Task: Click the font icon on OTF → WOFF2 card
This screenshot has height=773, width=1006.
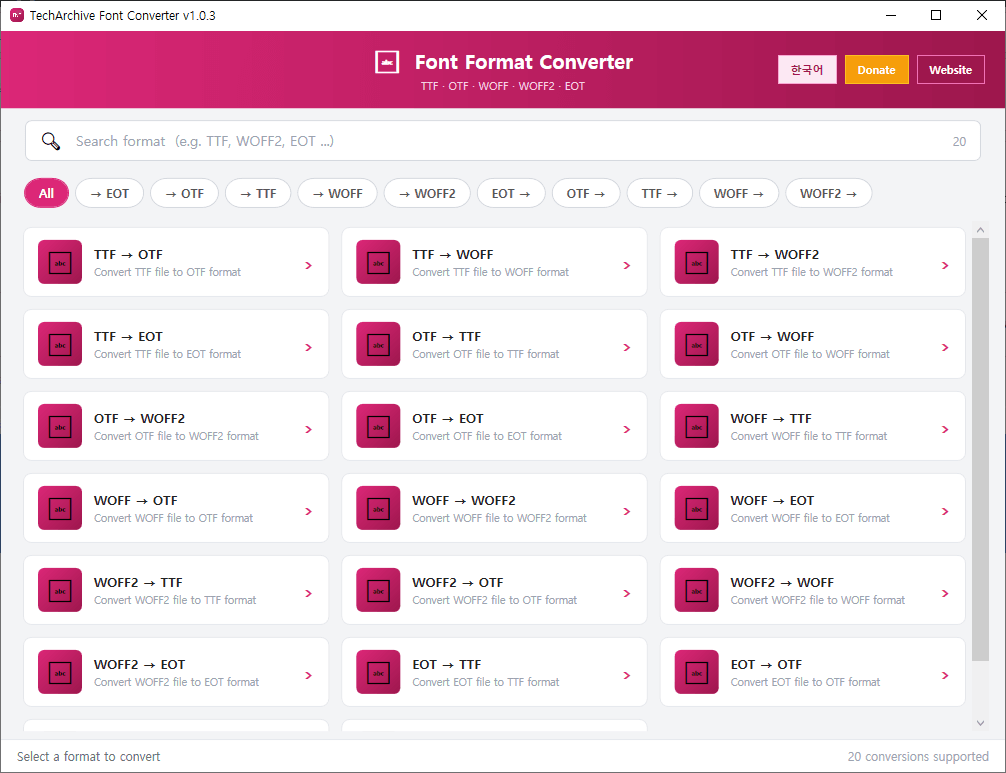Action: click(60, 426)
